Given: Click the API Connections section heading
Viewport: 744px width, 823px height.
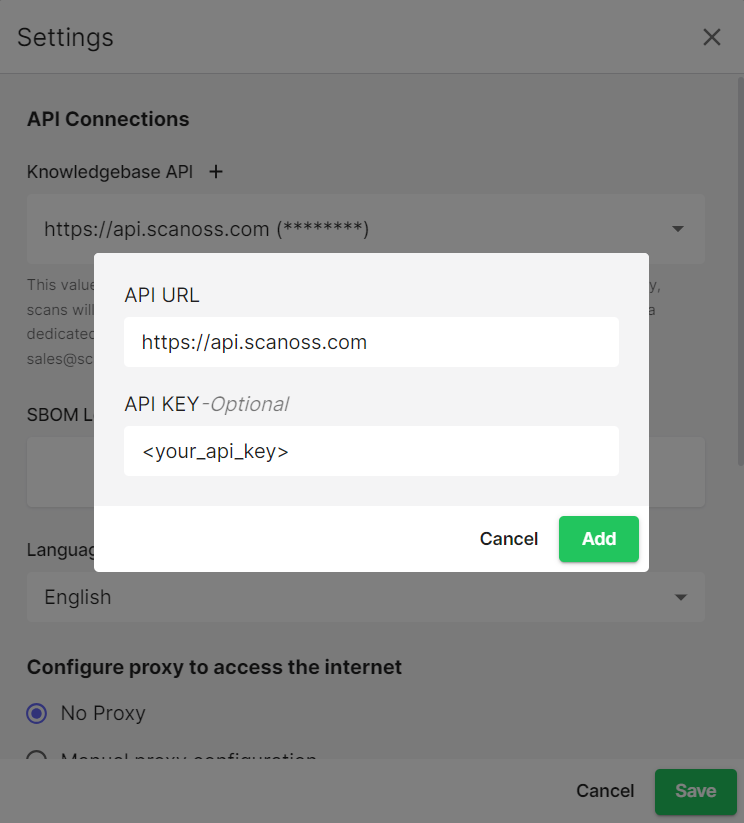Looking at the screenshot, I should (x=107, y=118).
